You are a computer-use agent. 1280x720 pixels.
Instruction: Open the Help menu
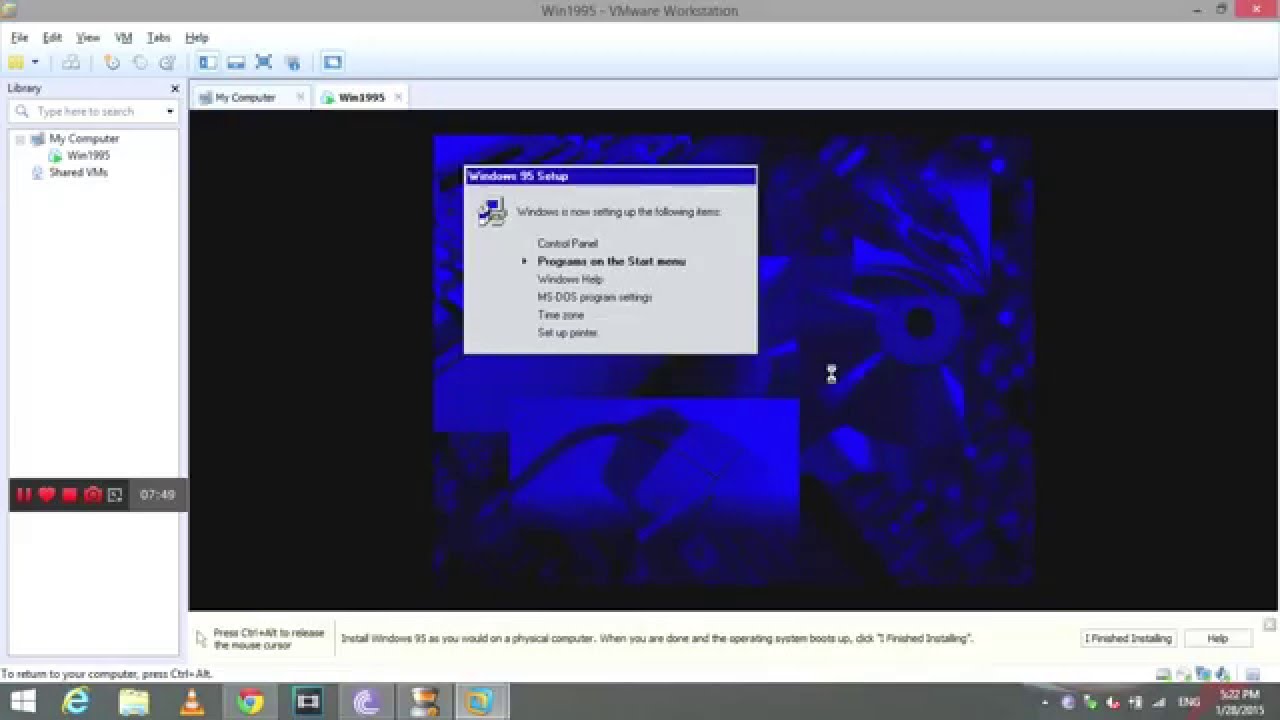click(x=196, y=38)
